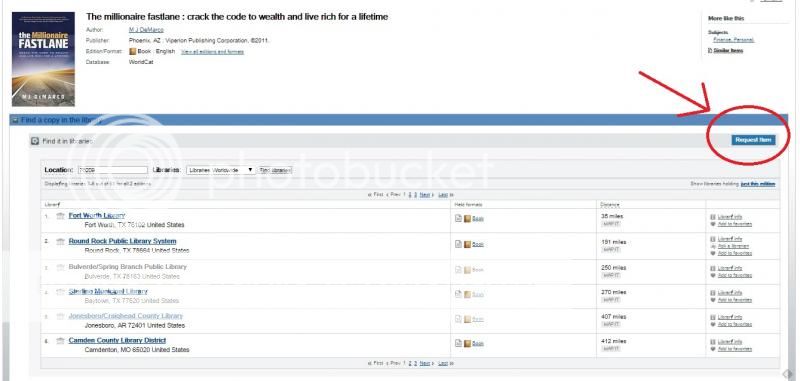Show libraries holding just this edition
The height and width of the screenshot is (381, 800).
click(x=758, y=184)
